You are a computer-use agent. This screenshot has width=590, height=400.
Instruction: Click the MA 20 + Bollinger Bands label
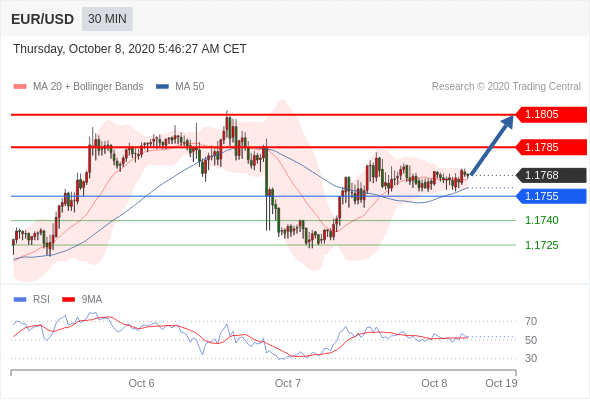click(88, 87)
